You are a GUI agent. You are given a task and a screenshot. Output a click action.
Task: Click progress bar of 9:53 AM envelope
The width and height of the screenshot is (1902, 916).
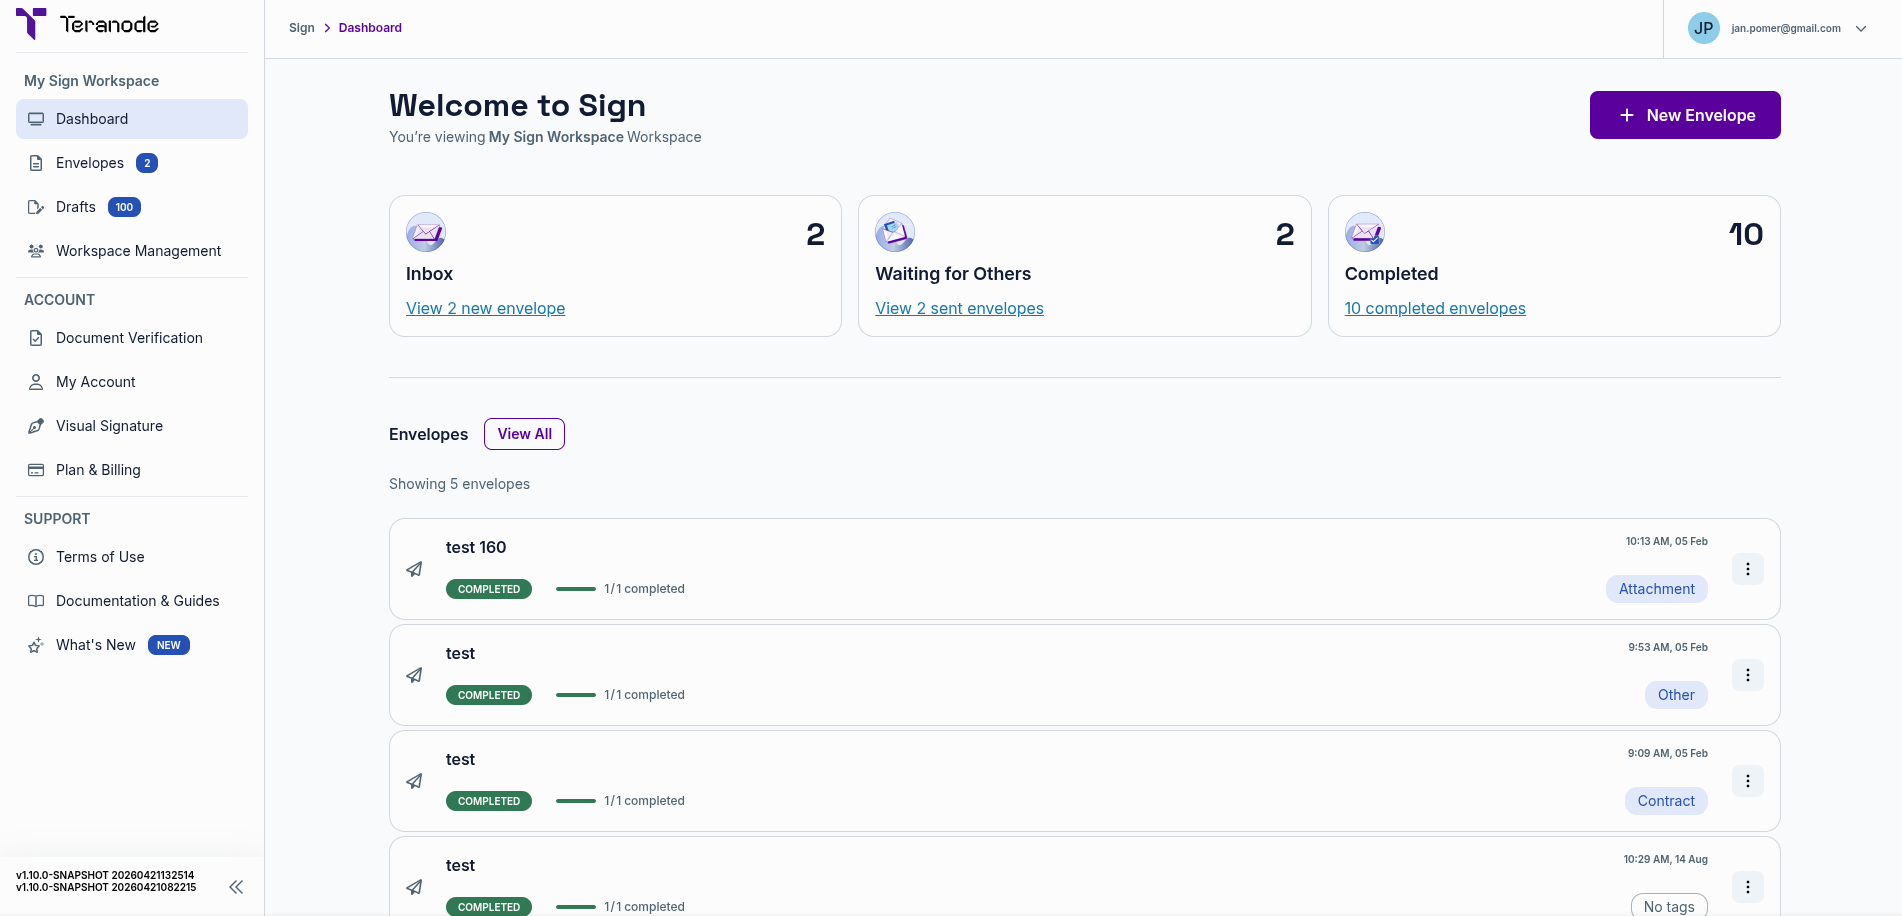point(576,695)
